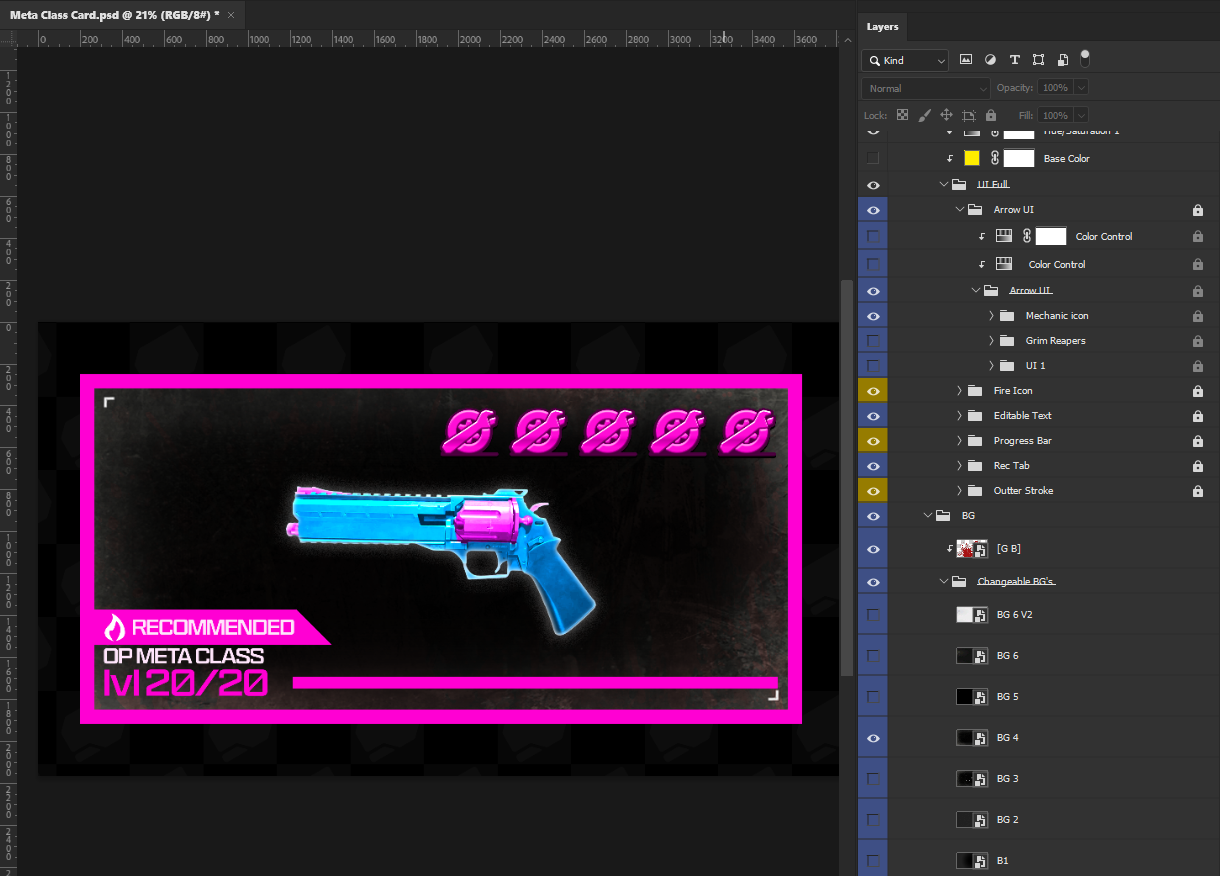
Task: Select the B1 layer name
Action: tap(1003, 861)
